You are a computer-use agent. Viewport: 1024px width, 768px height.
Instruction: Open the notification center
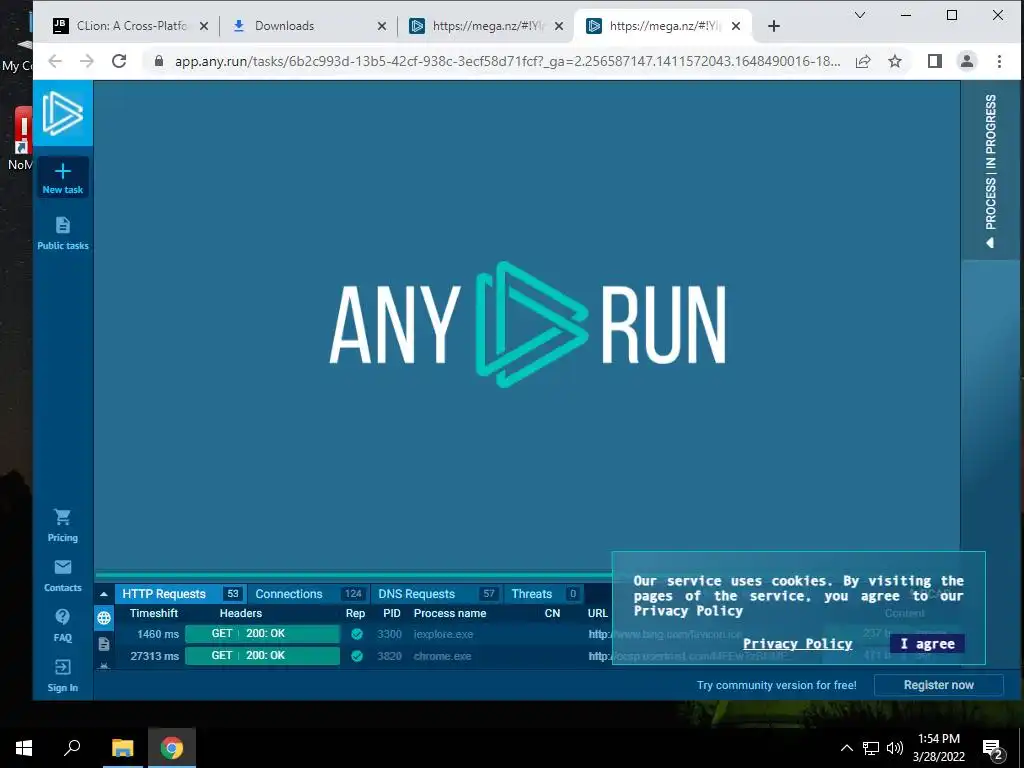click(992, 749)
